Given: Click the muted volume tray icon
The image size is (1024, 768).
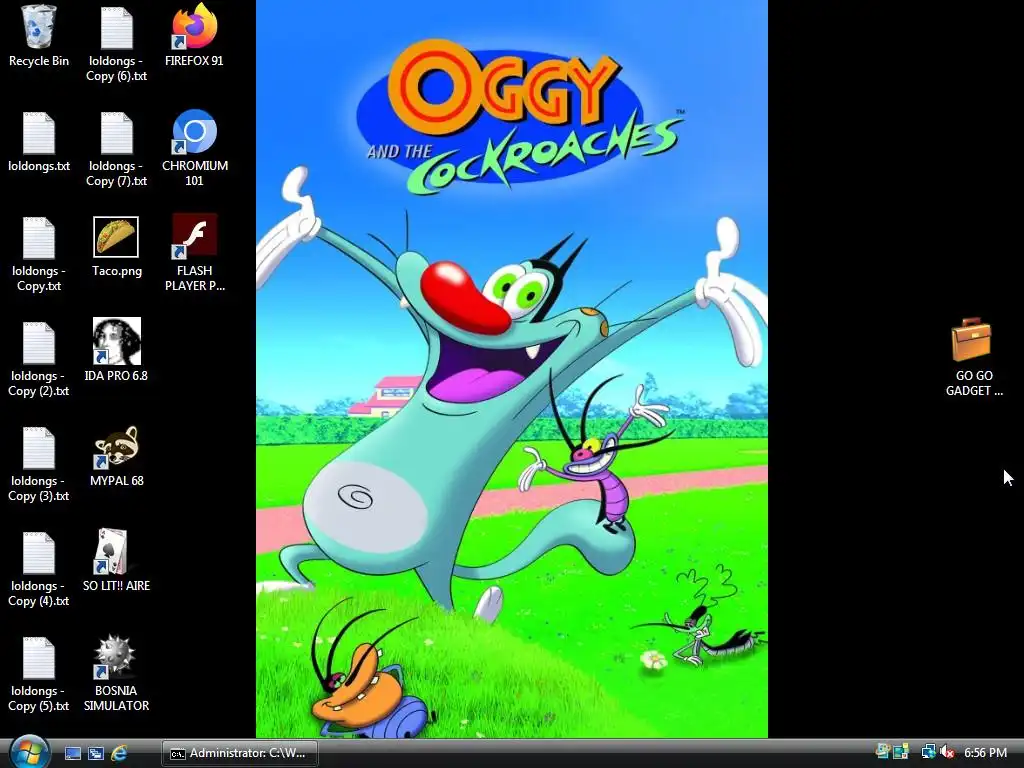Looking at the screenshot, I should [948, 753].
